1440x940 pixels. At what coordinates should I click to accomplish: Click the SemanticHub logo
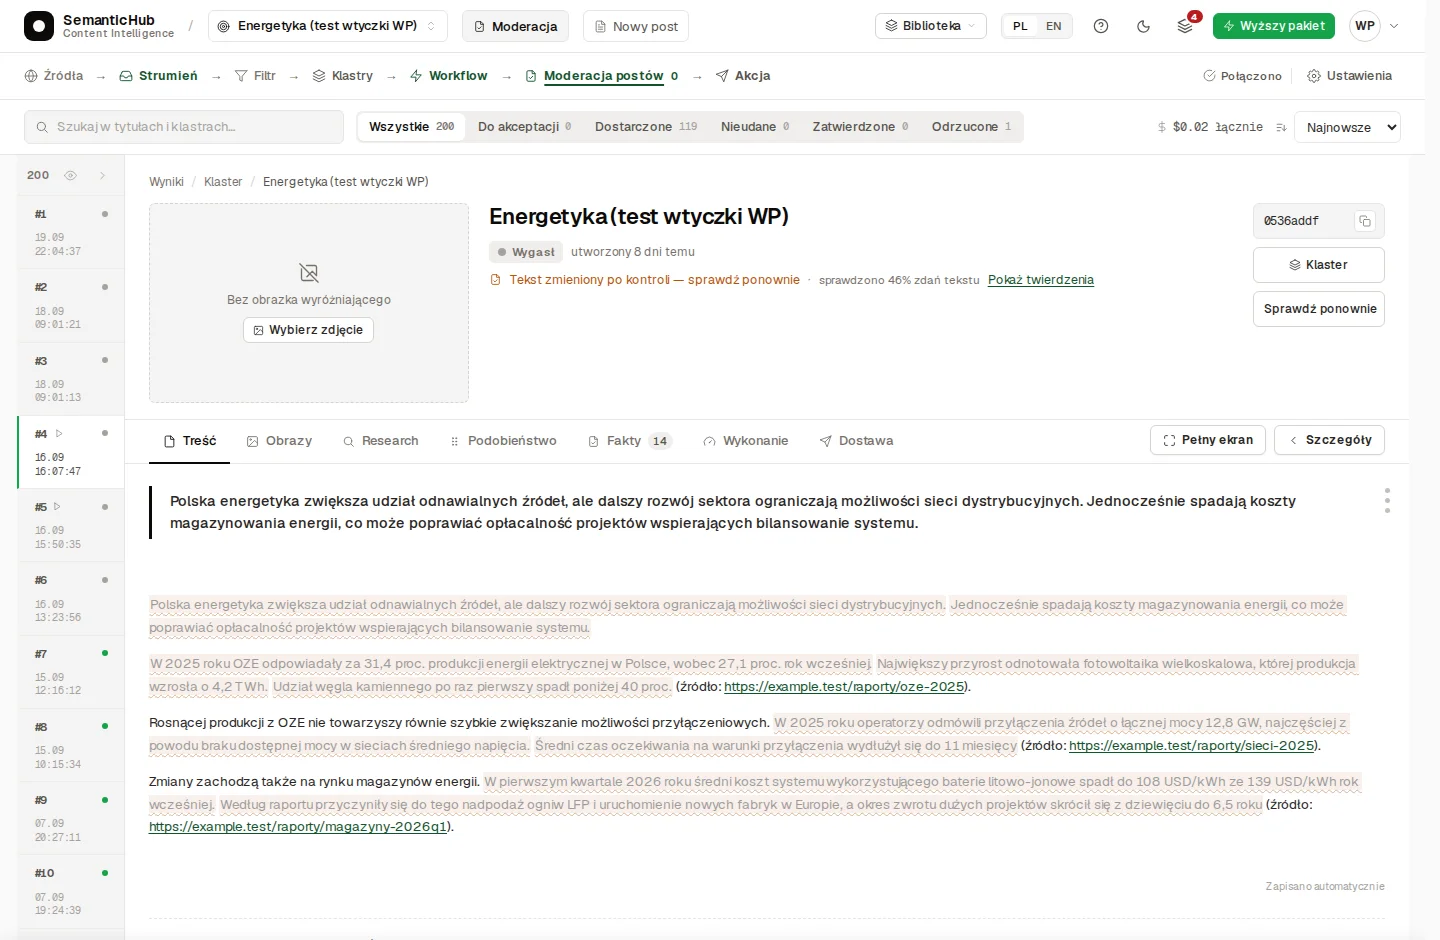point(38,26)
